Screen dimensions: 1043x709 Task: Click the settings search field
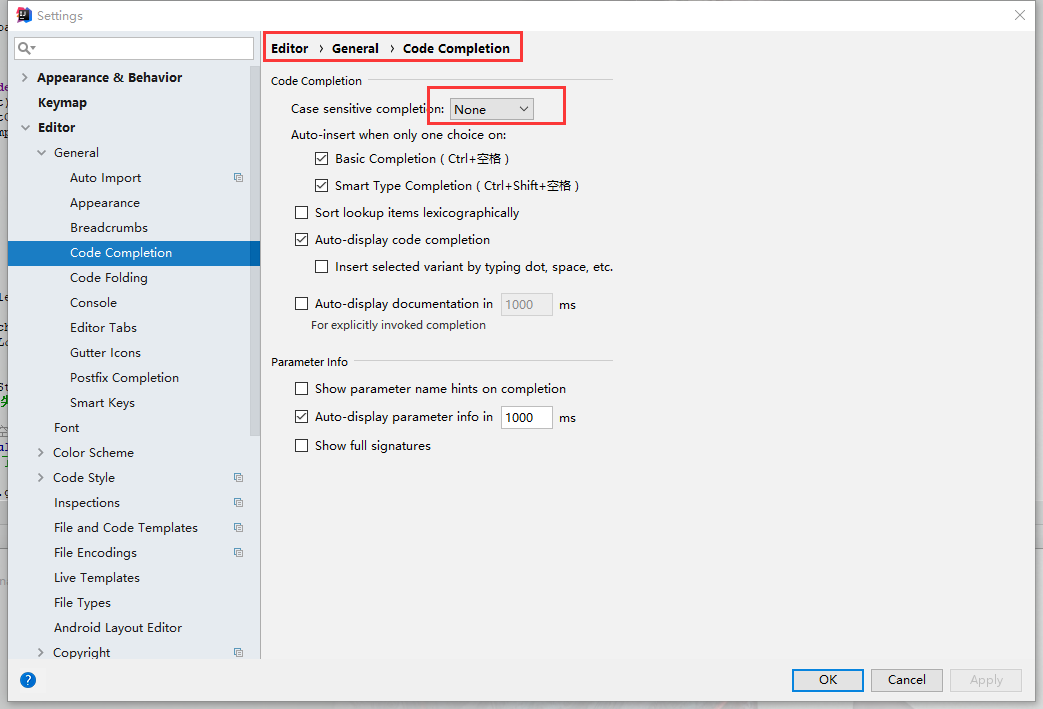click(134, 48)
